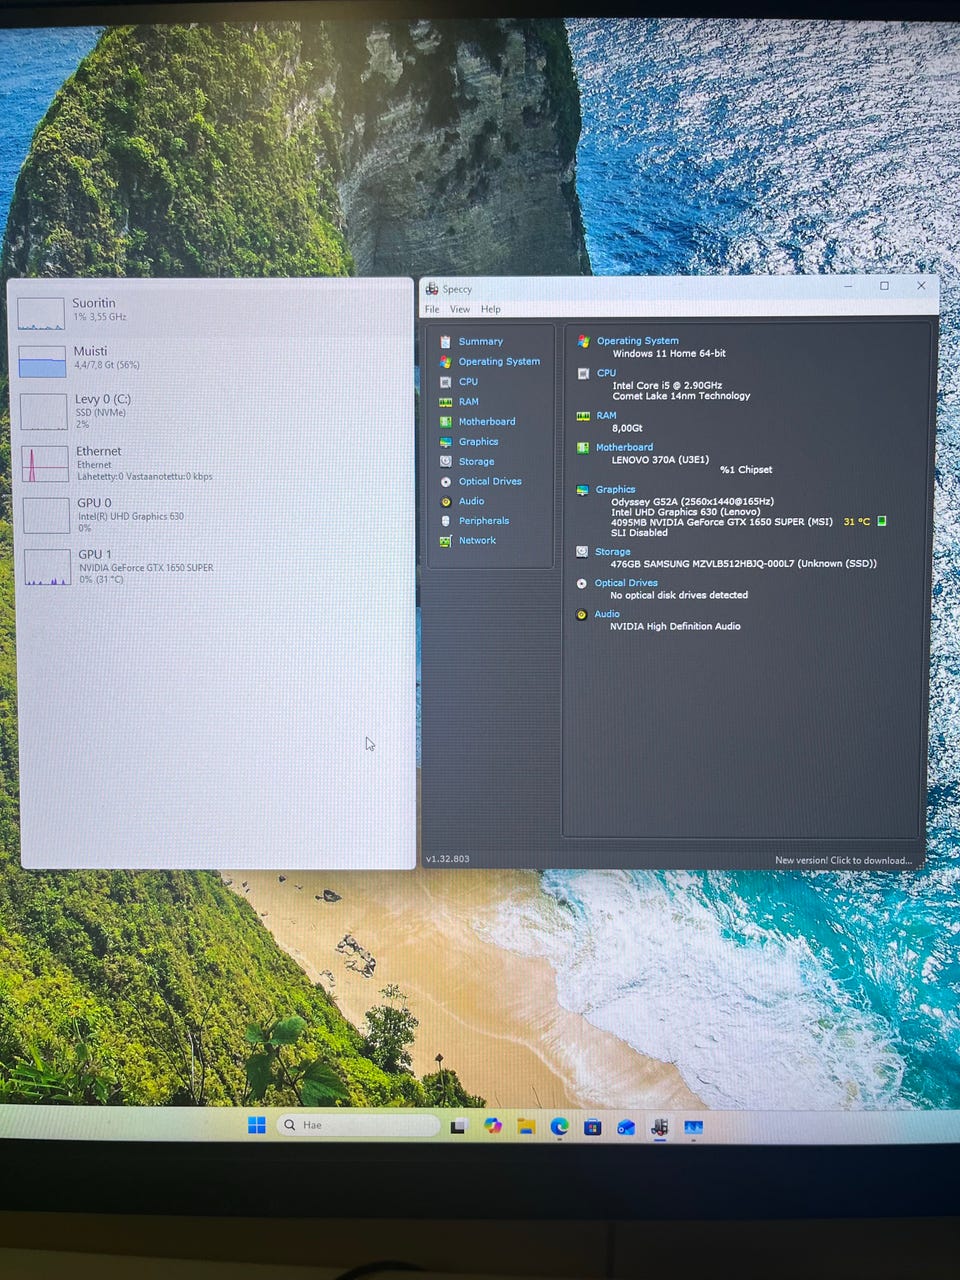
Task: Click the Operating System heading link in summary
Action: pyautogui.click(x=638, y=341)
